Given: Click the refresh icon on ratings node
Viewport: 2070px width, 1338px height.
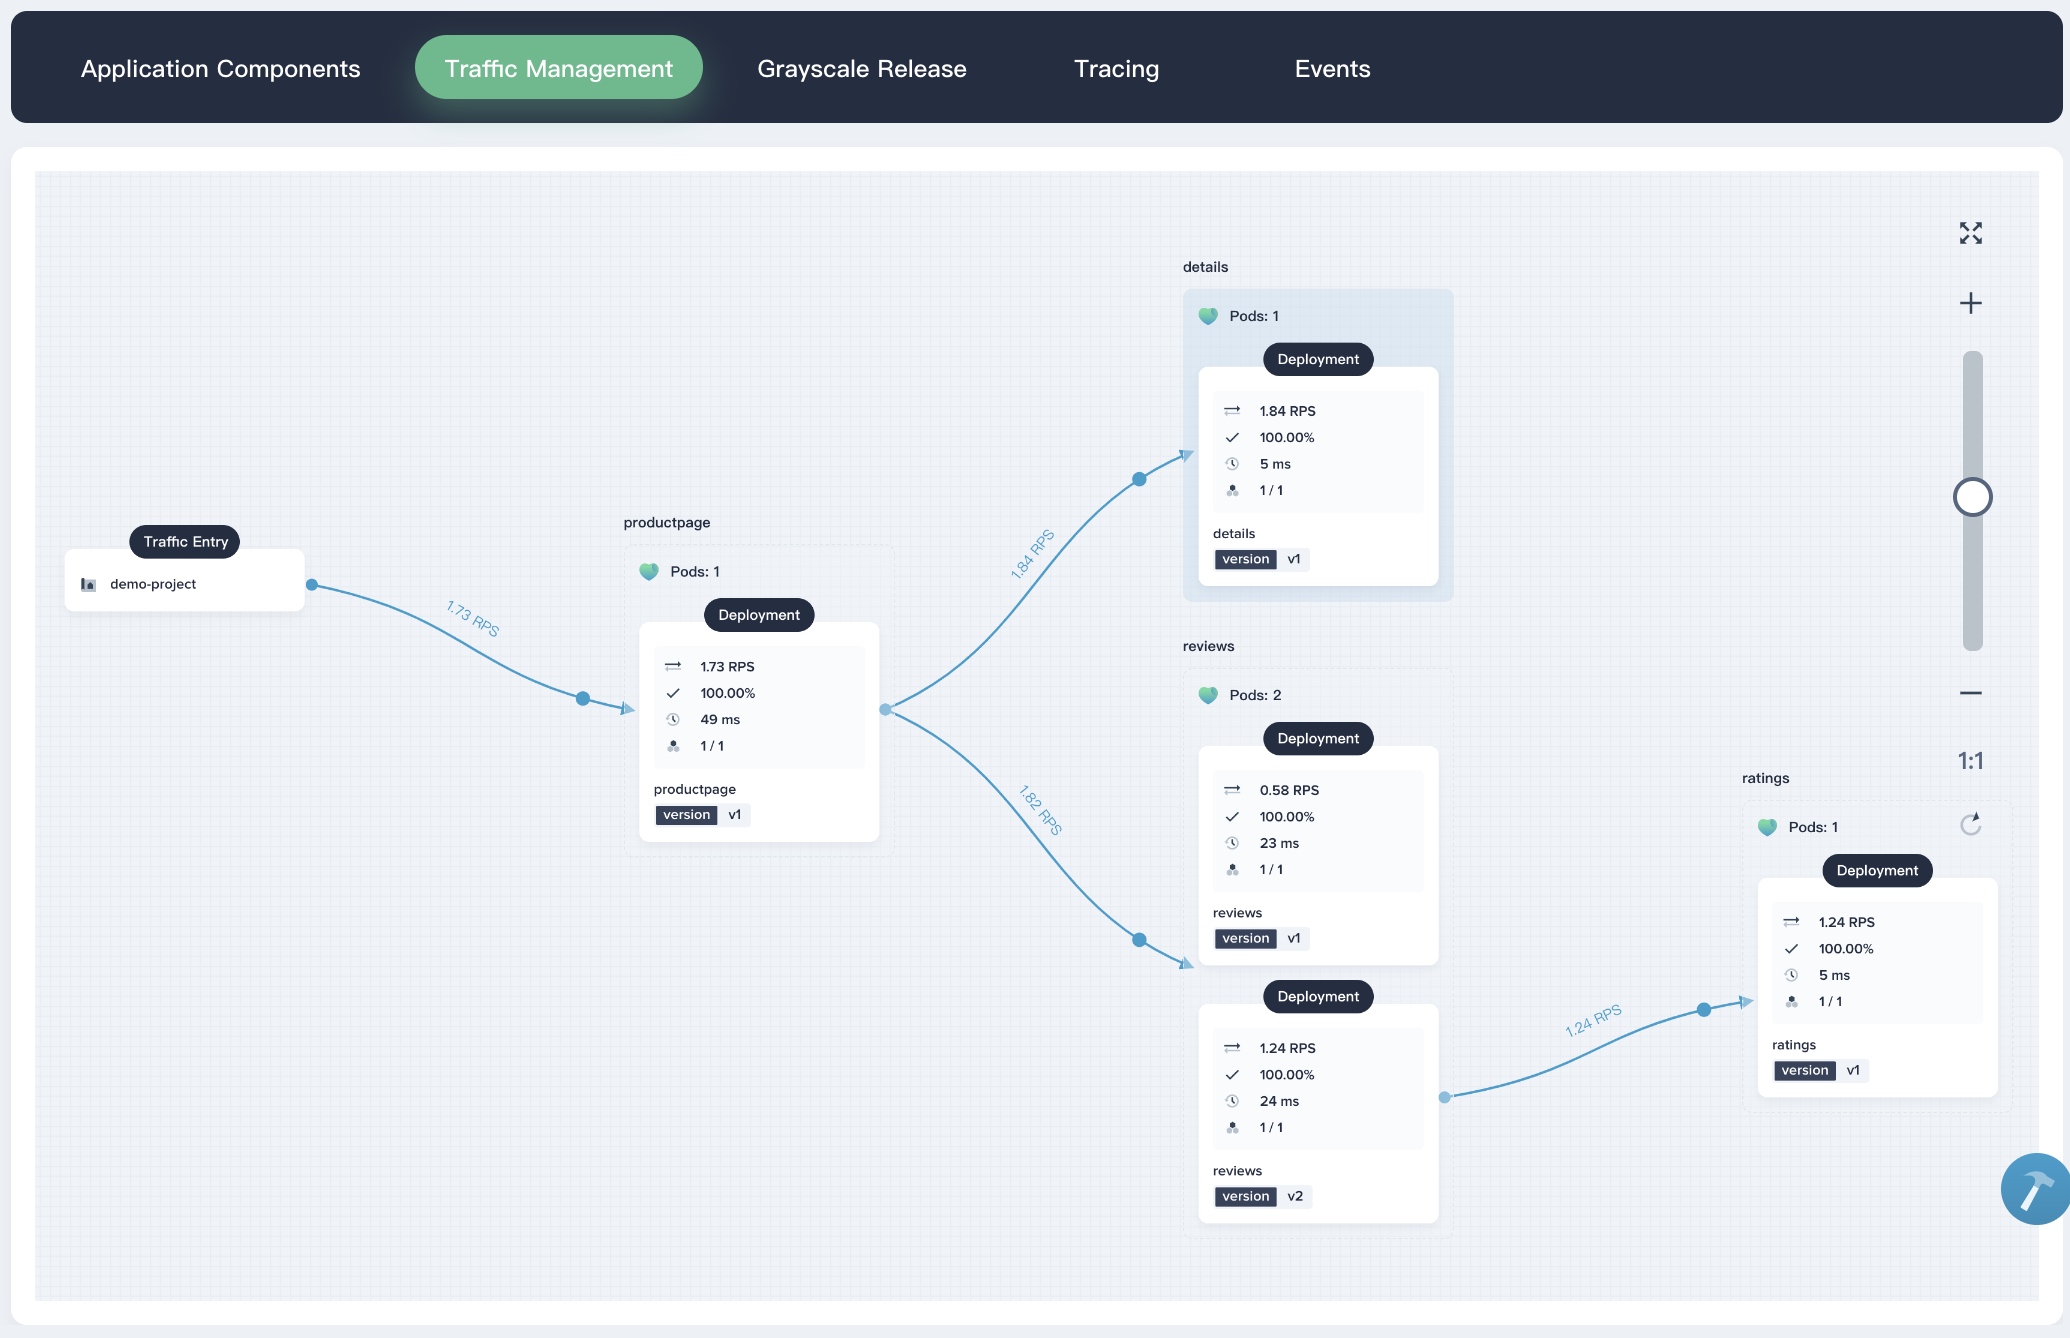Looking at the screenshot, I should [1970, 827].
